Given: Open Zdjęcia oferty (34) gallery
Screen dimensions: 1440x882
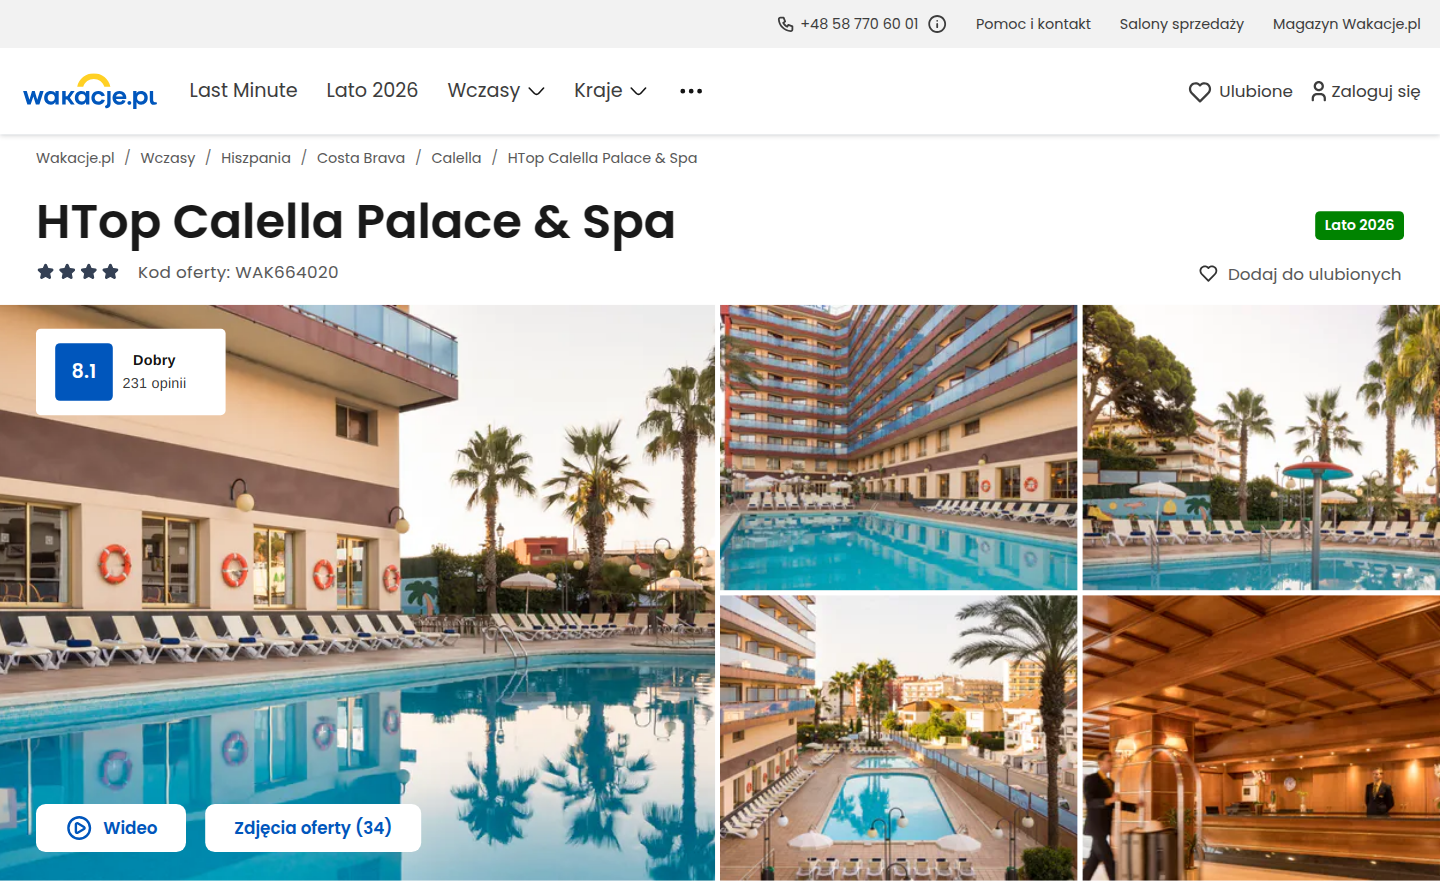Looking at the screenshot, I should point(313,828).
